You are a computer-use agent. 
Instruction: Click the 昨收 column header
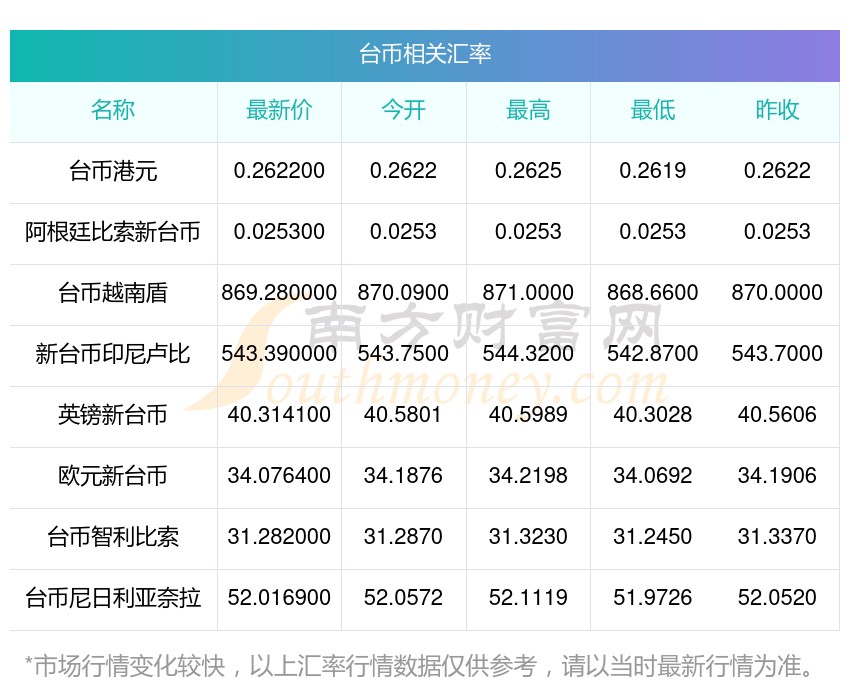click(x=777, y=110)
